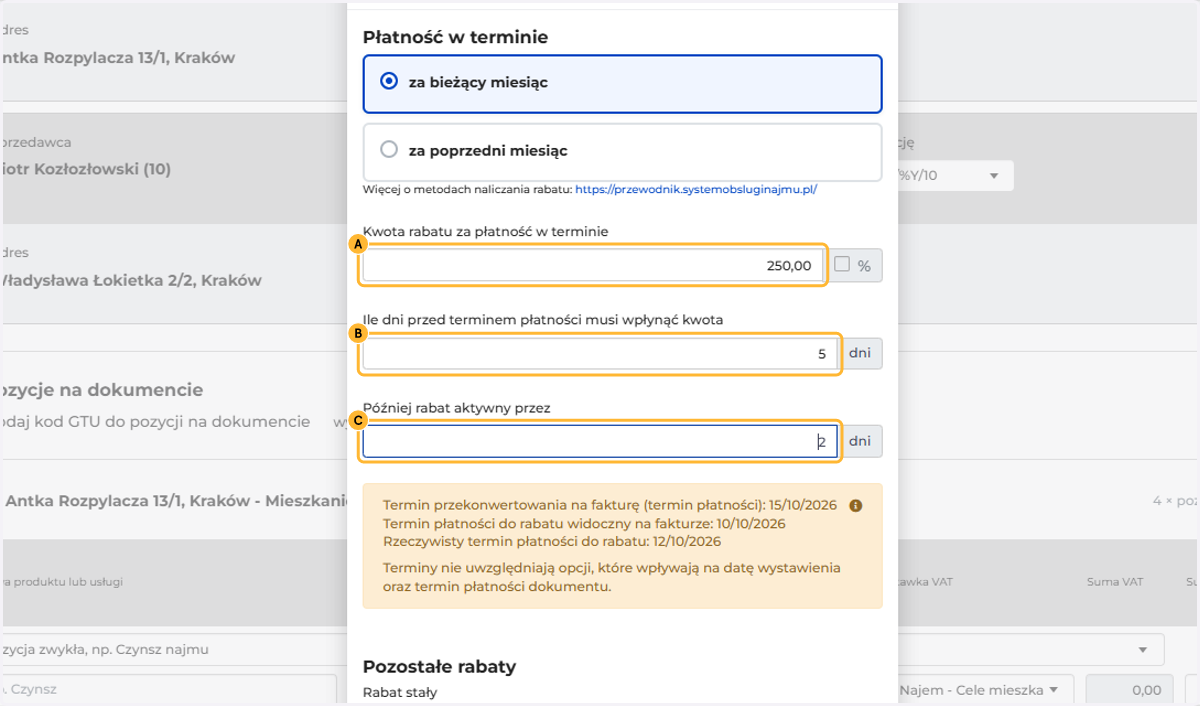
Task: Open 'Pozycja zwykła, np. Czynsz najmu' dropdown
Action: point(580,649)
